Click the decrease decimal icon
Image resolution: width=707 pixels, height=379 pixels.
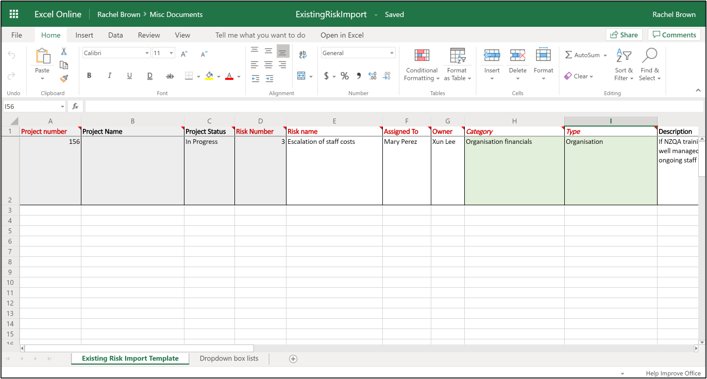(386, 76)
